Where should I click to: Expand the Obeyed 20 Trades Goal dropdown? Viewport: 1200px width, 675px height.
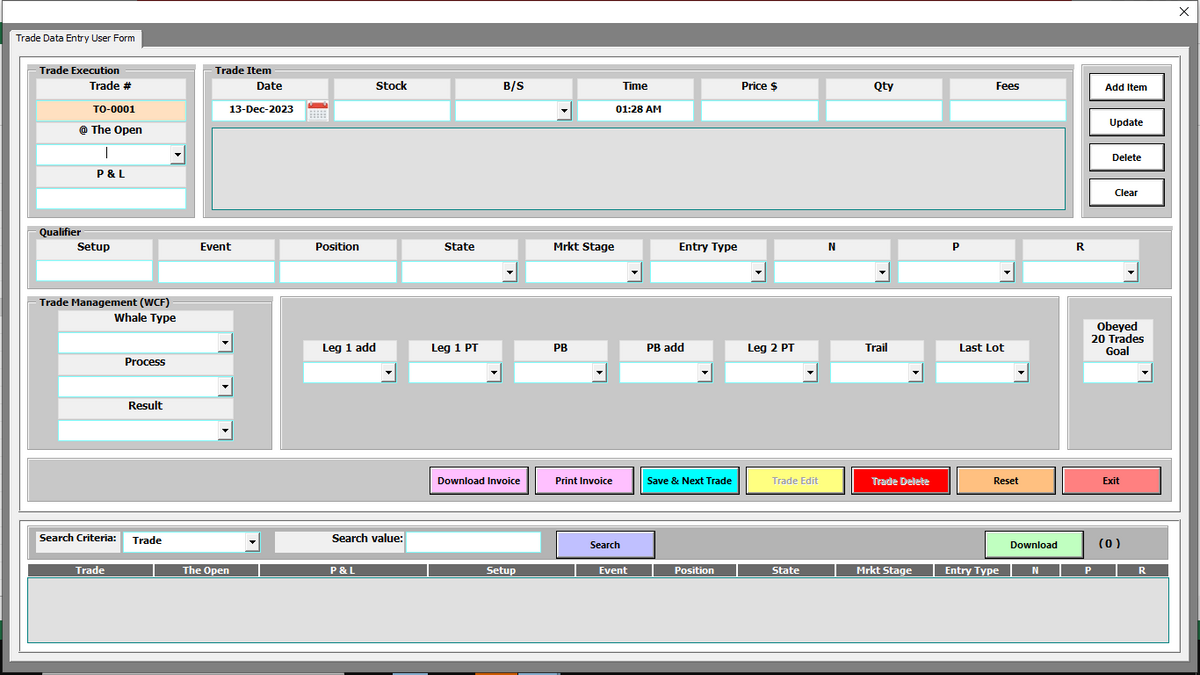(1145, 373)
